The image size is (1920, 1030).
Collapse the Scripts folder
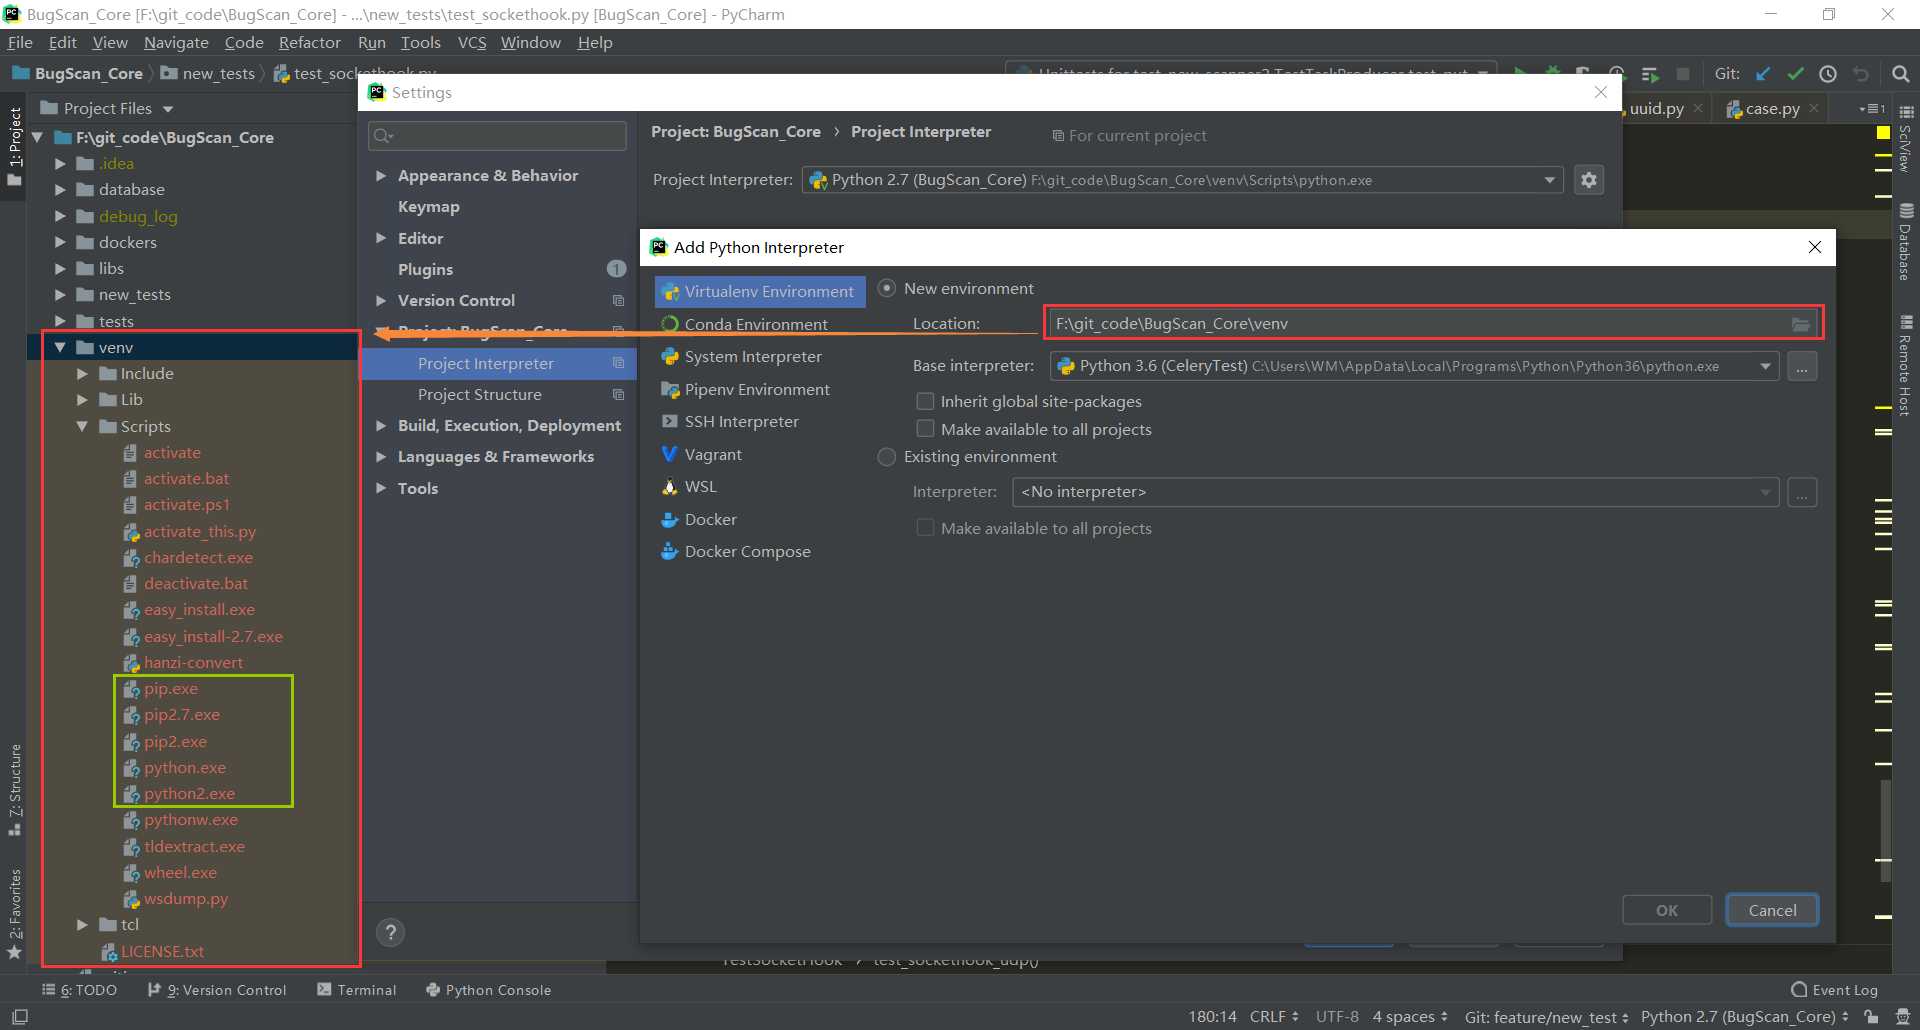point(82,426)
